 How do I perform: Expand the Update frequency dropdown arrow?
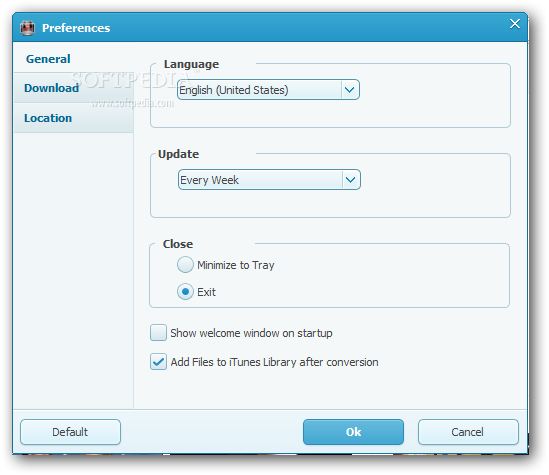tap(350, 180)
